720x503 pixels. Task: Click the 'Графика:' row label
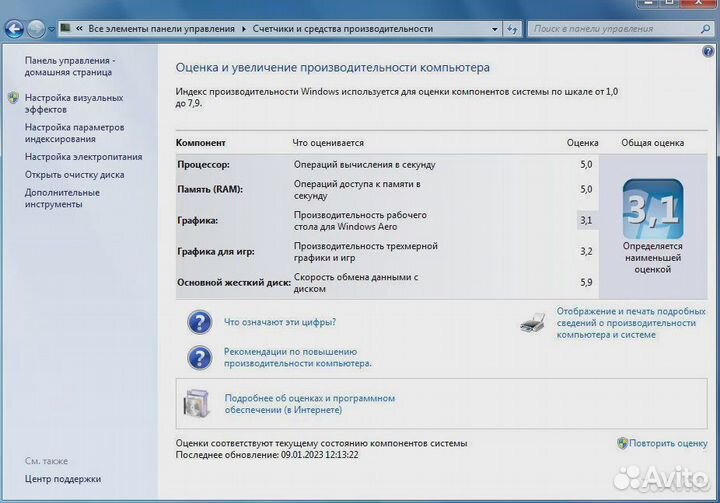tap(197, 220)
